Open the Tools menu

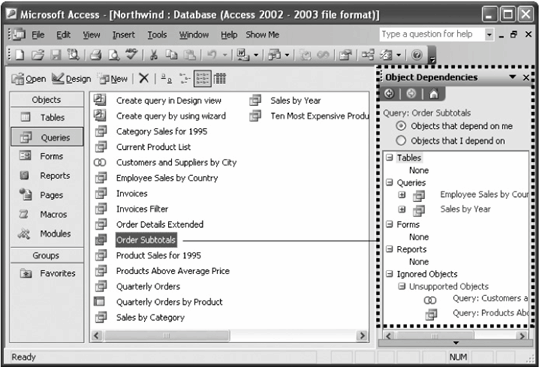tap(157, 35)
